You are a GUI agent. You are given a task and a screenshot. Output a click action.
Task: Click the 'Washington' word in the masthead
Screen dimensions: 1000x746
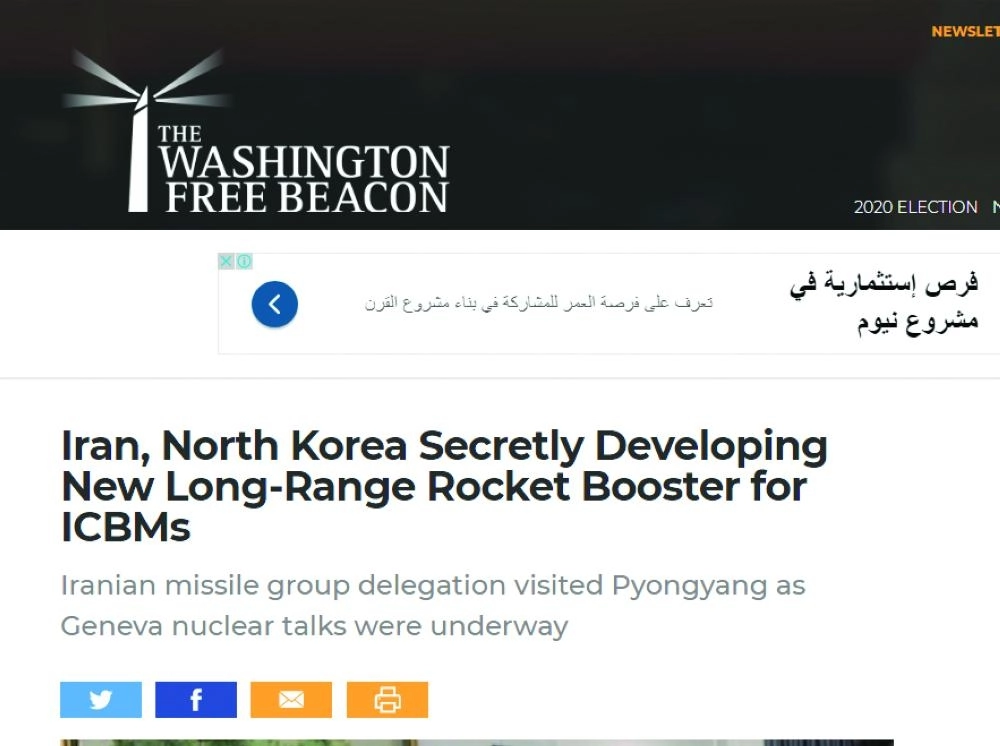(304, 161)
